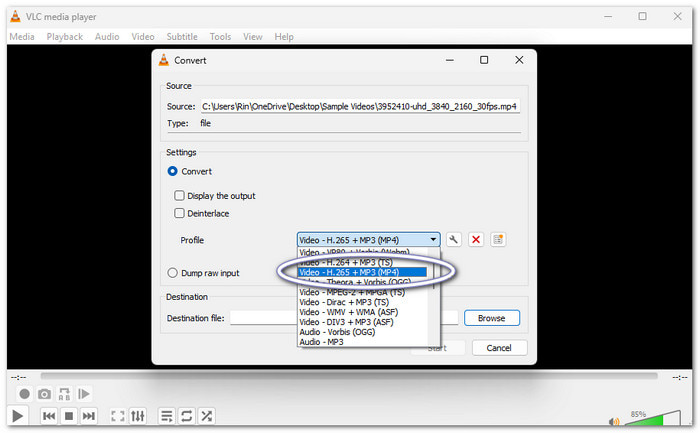Open the Tools menu

click(x=221, y=37)
